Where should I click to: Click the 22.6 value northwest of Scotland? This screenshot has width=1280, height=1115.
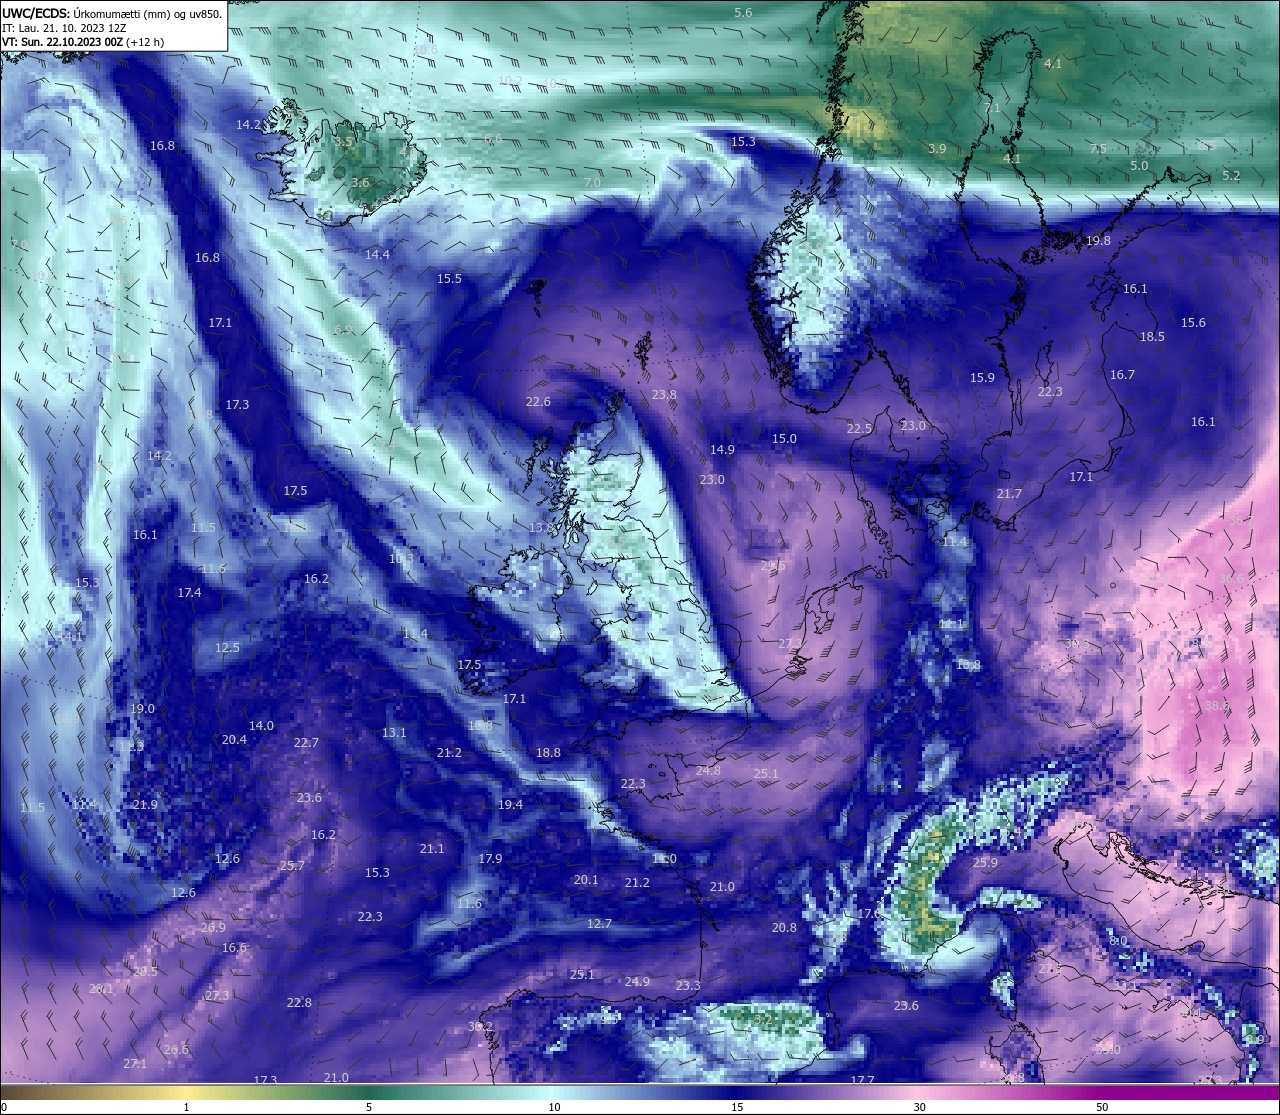(538, 402)
